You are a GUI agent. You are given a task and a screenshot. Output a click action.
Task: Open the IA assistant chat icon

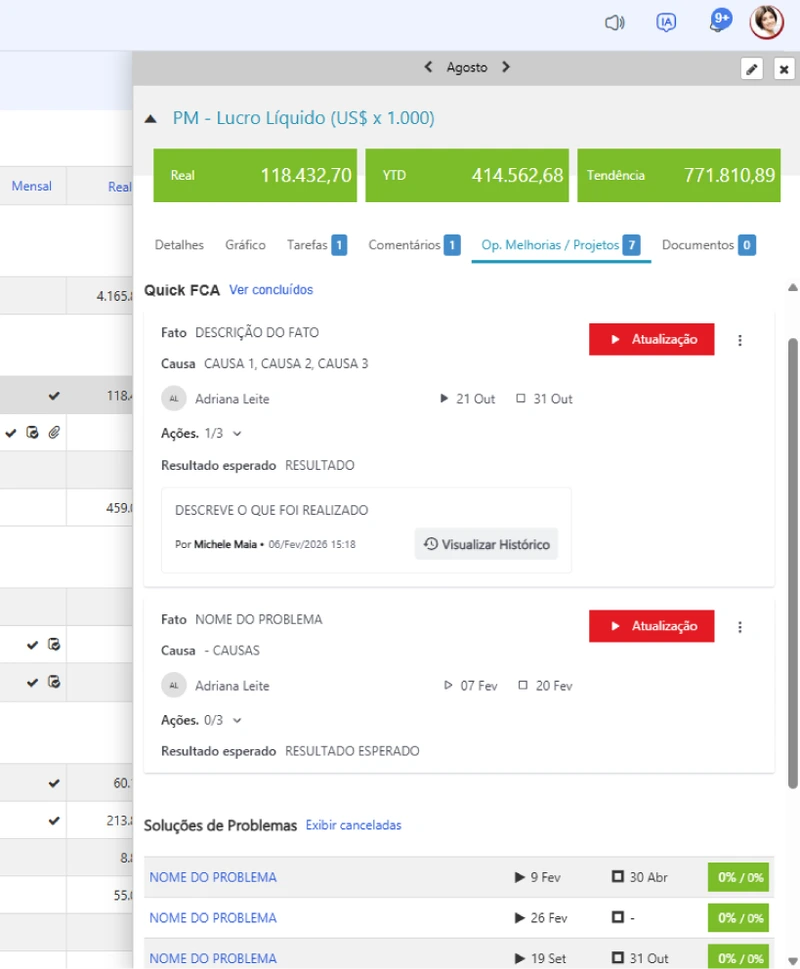click(x=665, y=23)
